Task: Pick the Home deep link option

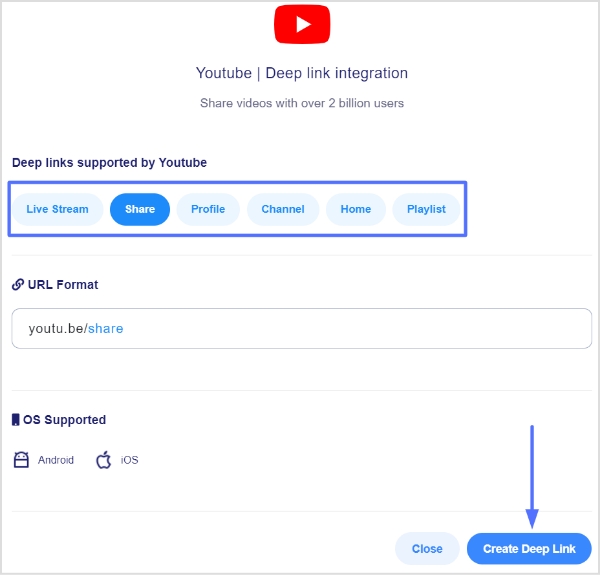Action: 356,209
